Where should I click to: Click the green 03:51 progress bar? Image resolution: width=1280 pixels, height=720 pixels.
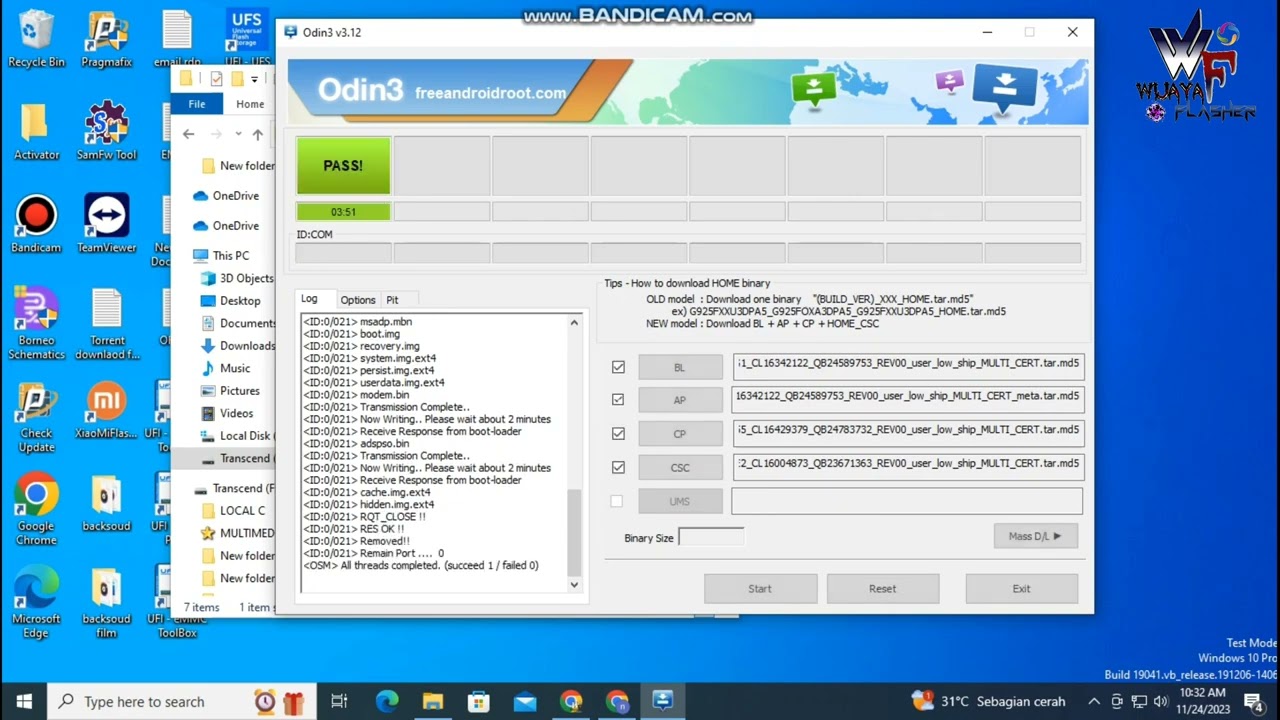[x=343, y=212]
